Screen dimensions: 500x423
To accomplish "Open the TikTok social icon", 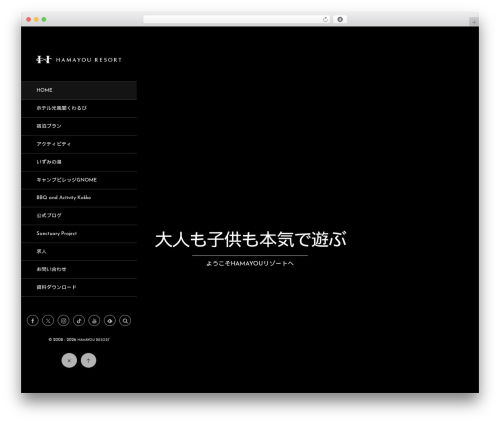I will point(79,321).
